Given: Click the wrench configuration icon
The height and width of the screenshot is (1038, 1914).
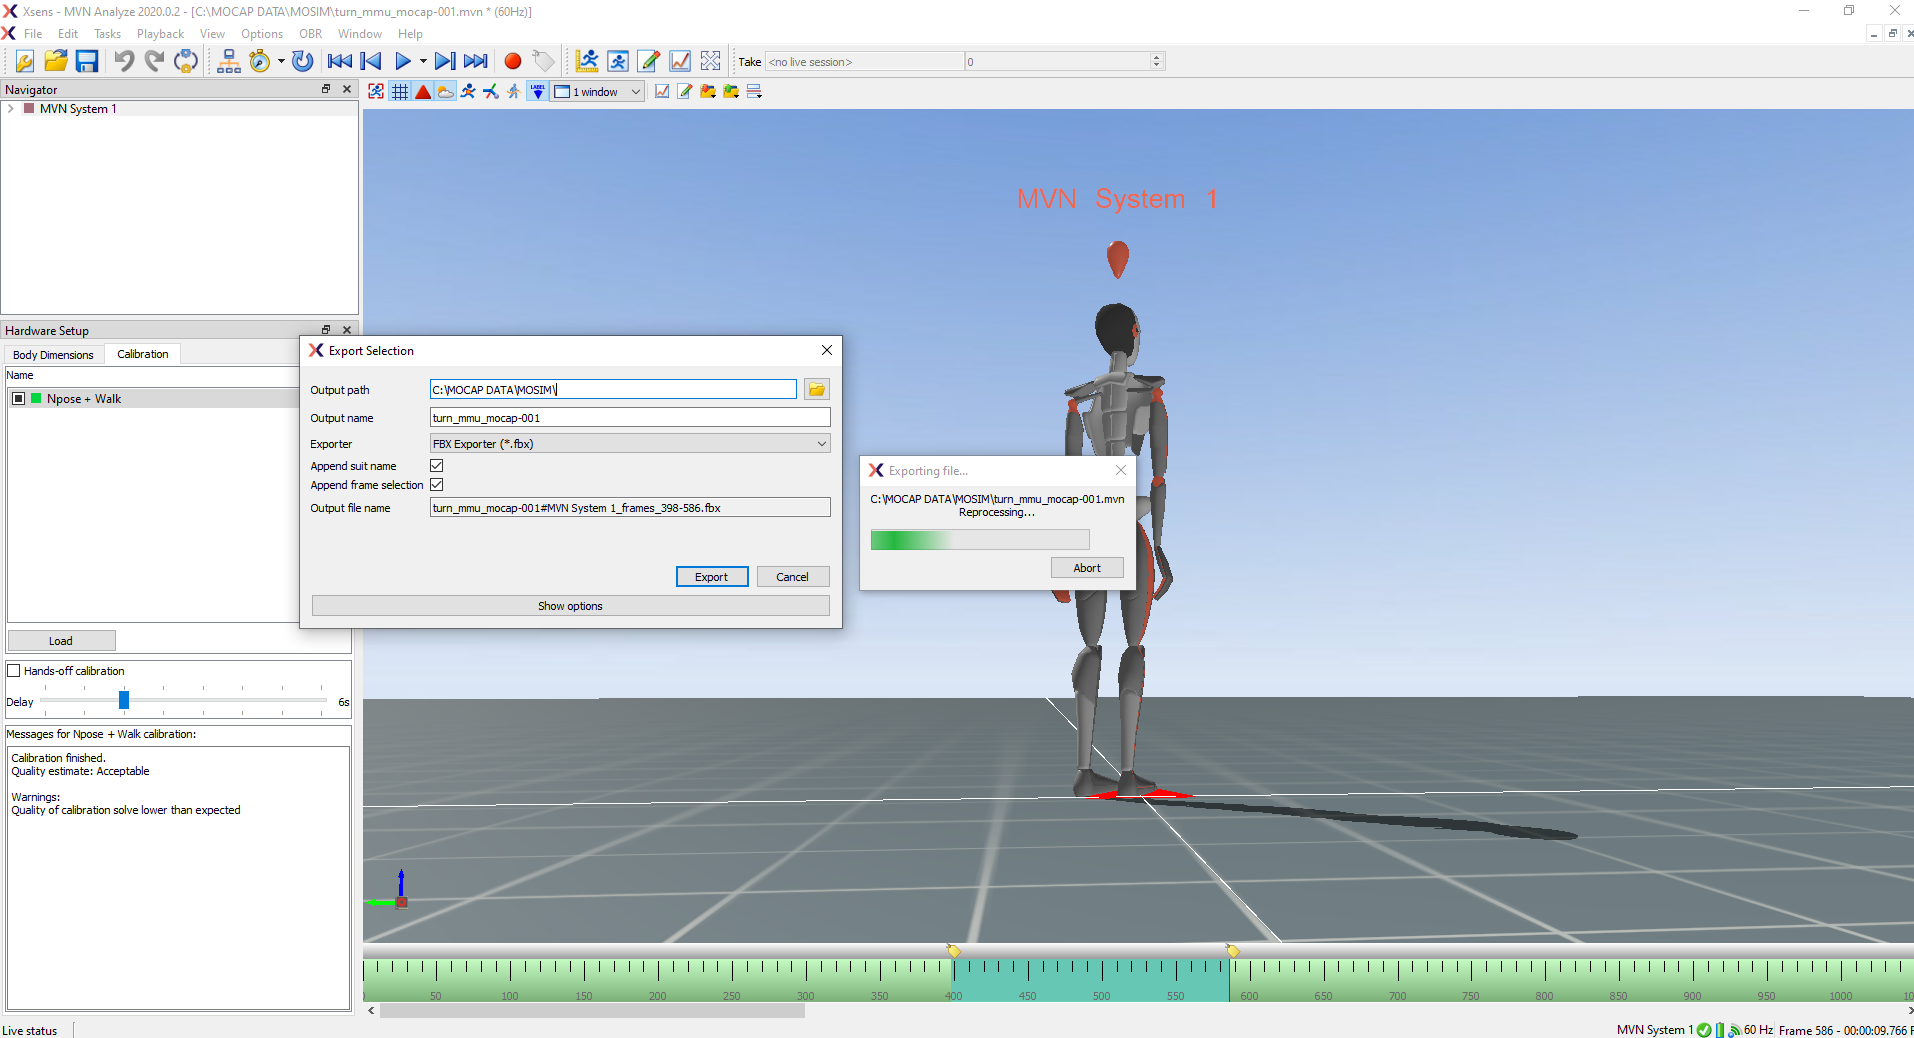Looking at the screenshot, I should click(x=25, y=61).
